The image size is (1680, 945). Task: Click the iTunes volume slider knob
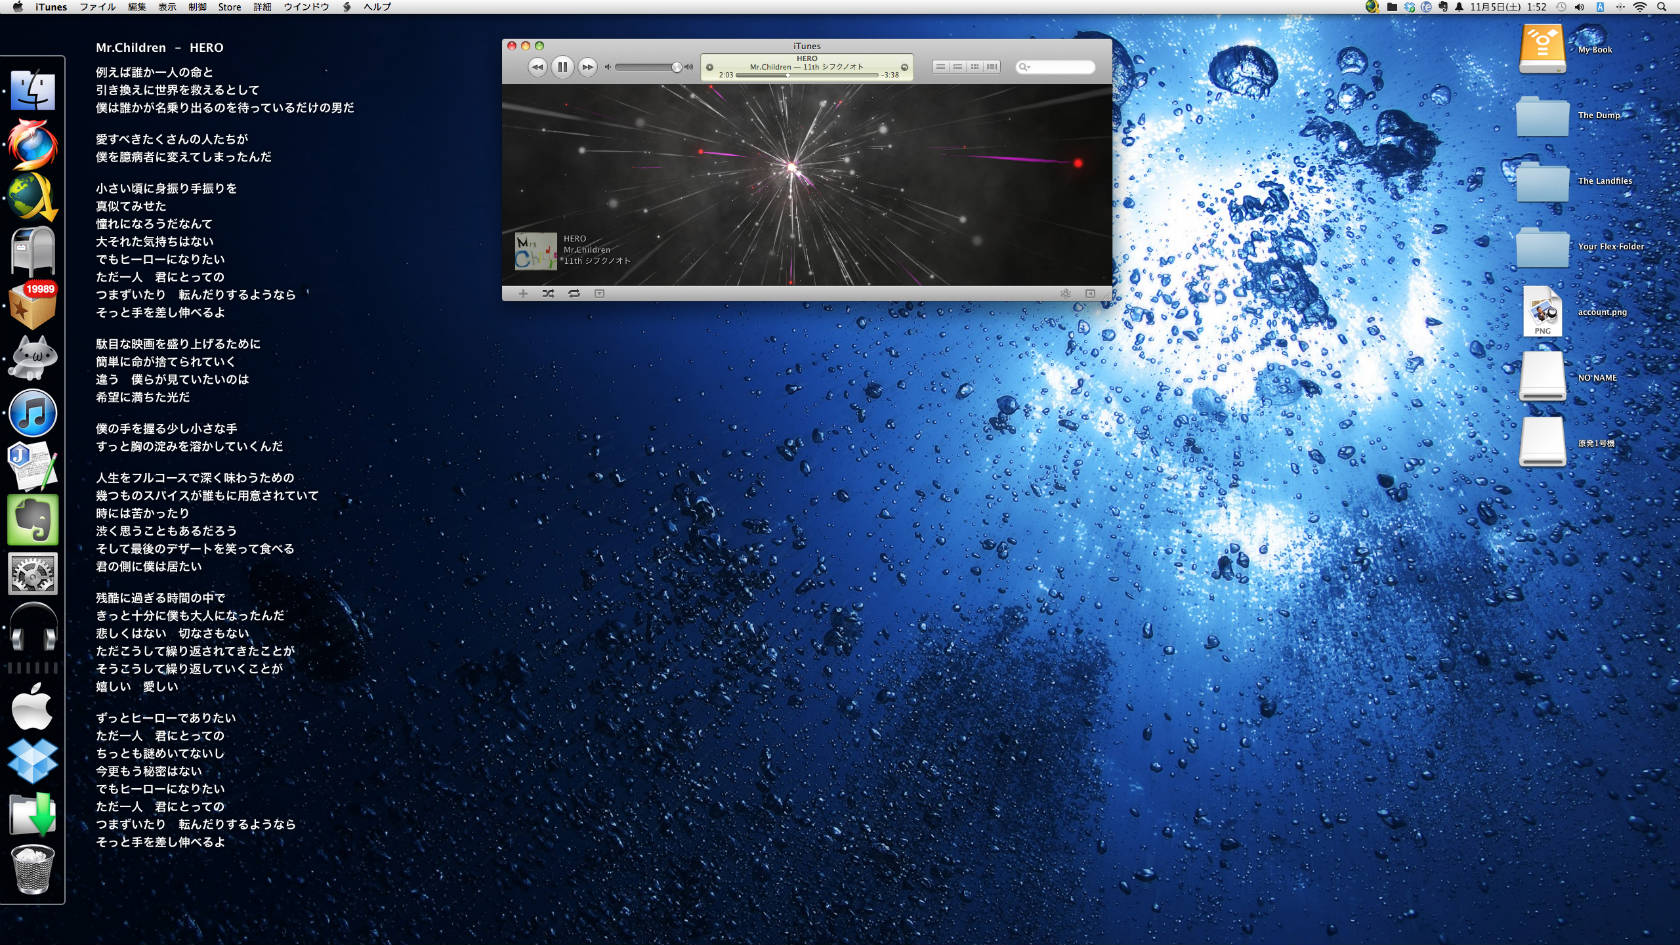click(676, 67)
